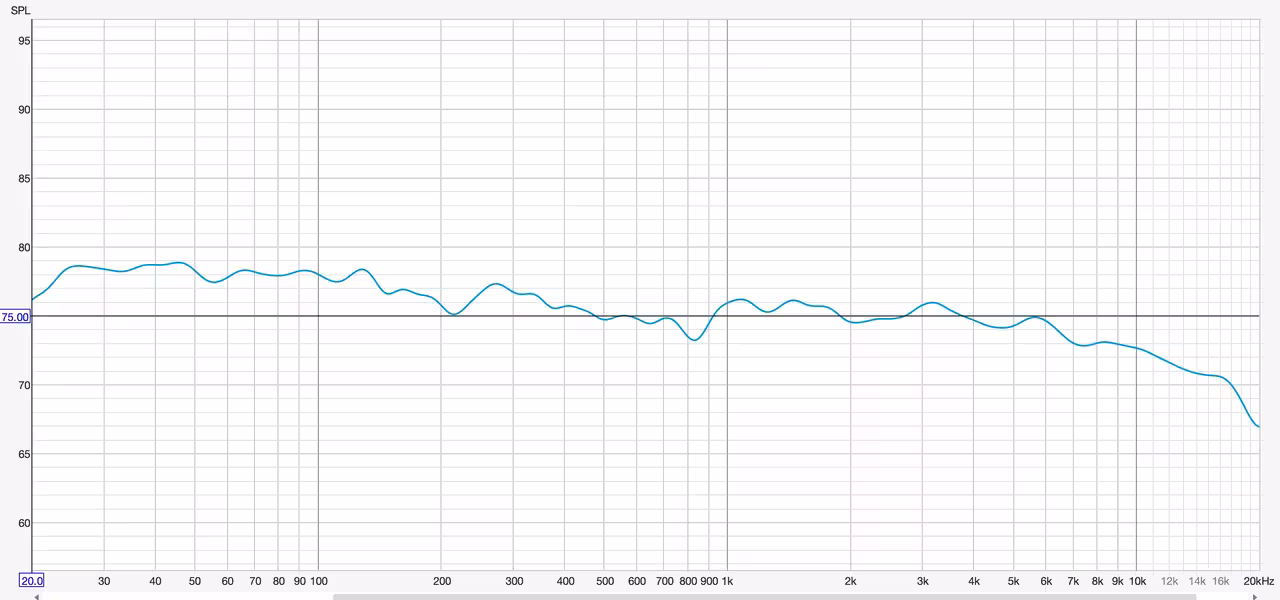Click the 40 label on frequency axis
This screenshot has height=600, width=1280.
pyautogui.click(x=155, y=581)
